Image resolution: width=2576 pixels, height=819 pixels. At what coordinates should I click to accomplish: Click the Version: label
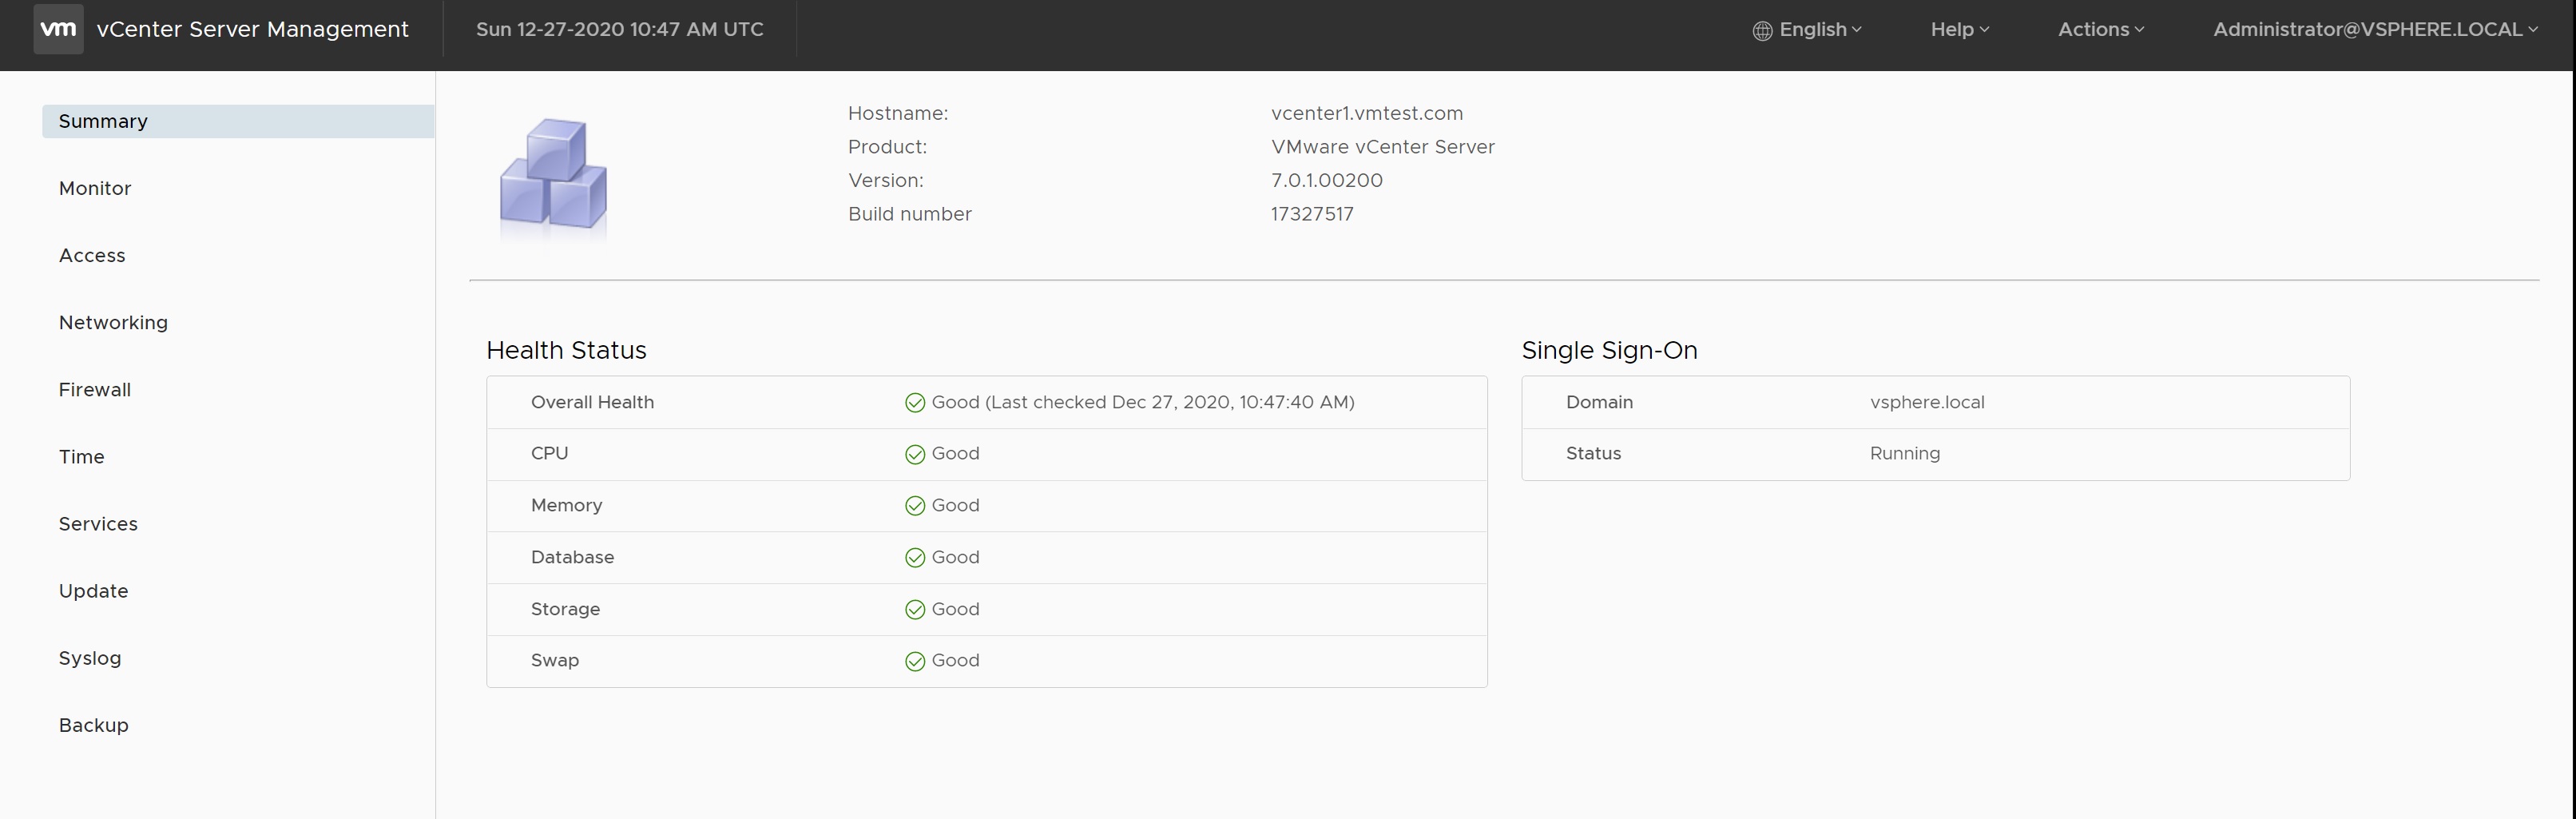pos(885,180)
